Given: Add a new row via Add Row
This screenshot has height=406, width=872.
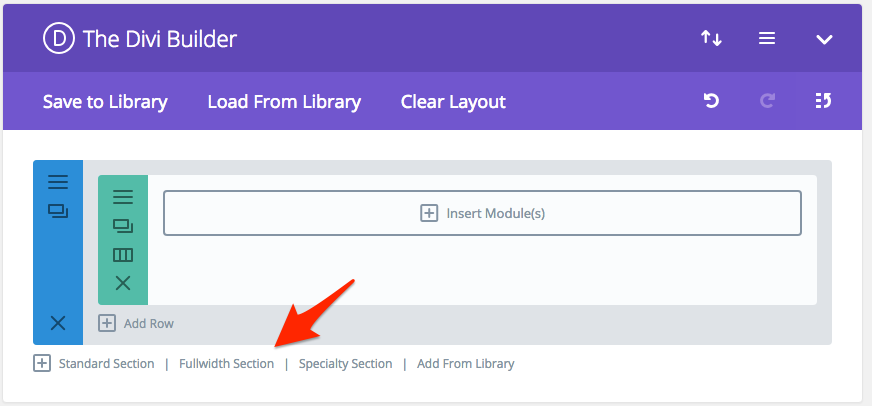Looking at the screenshot, I should (x=136, y=323).
